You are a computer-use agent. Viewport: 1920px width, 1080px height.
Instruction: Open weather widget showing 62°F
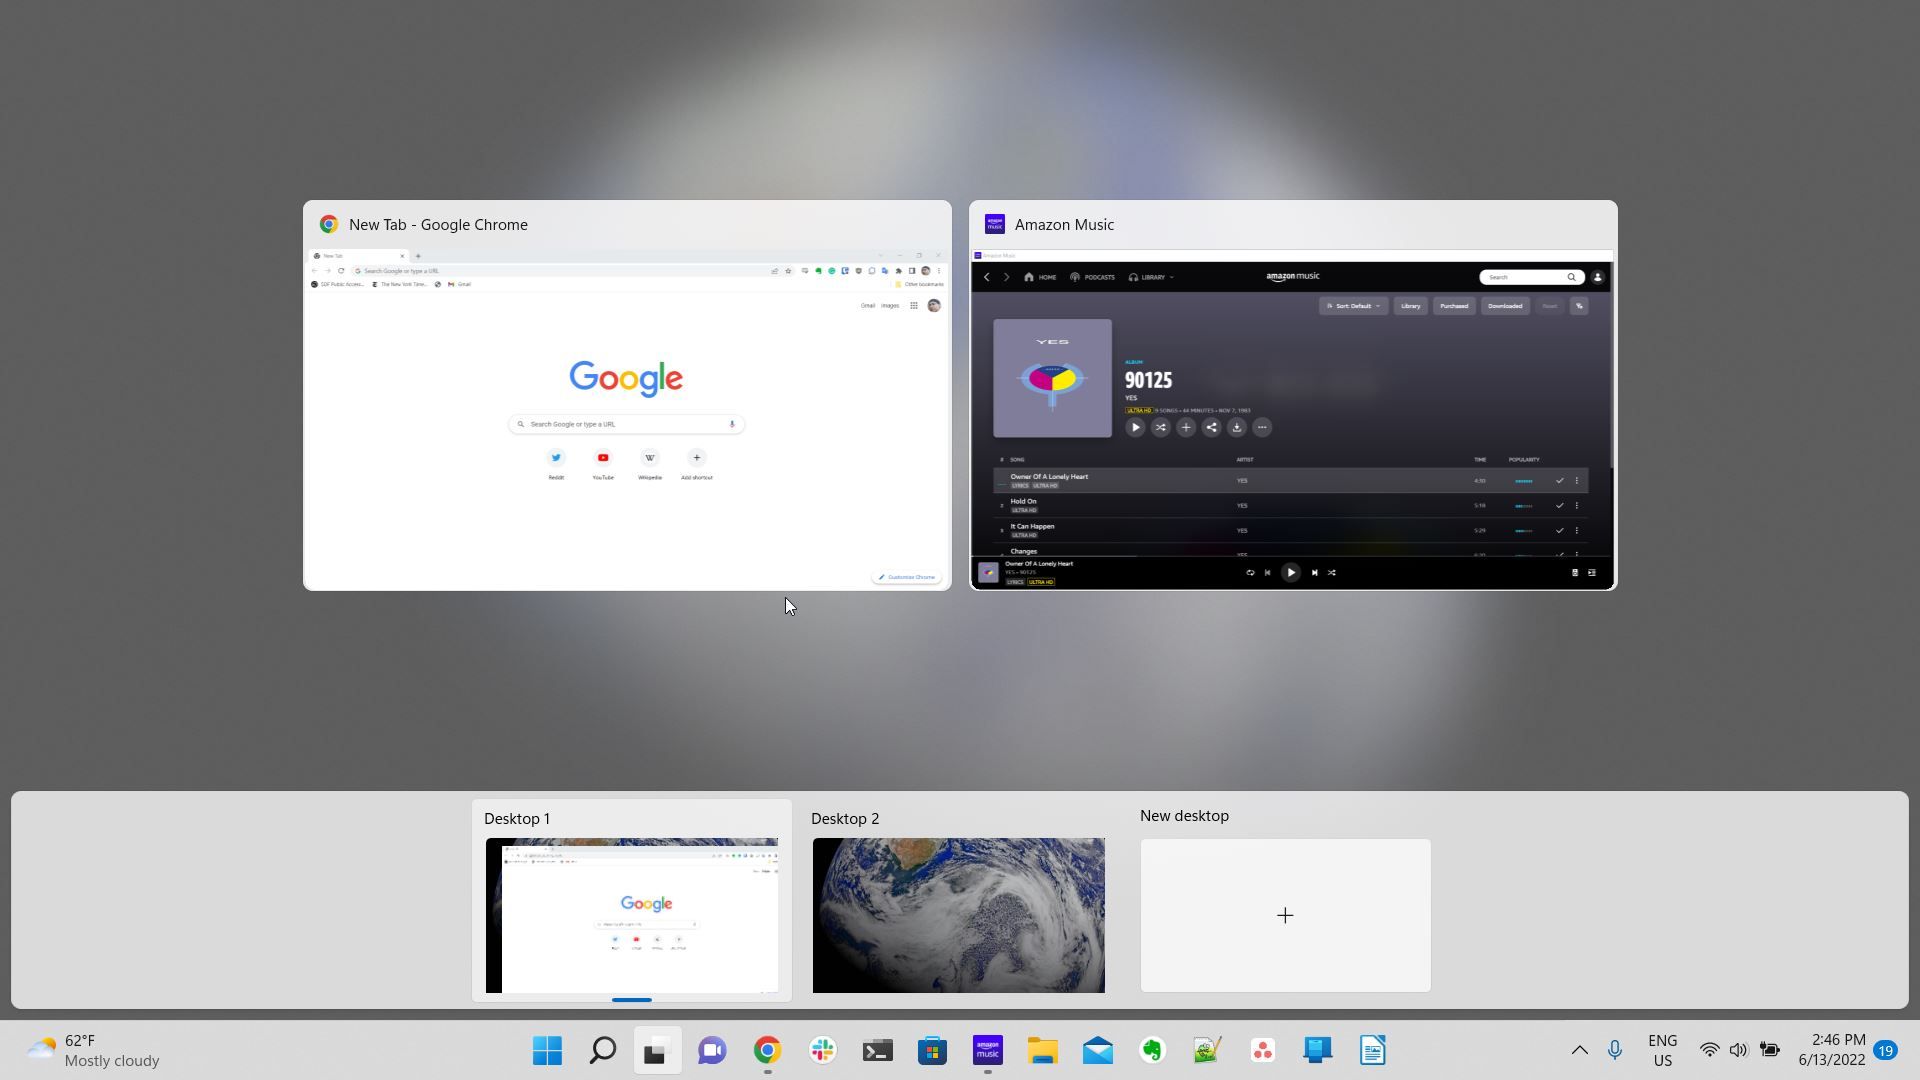pyautogui.click(x=95, y=1050)
